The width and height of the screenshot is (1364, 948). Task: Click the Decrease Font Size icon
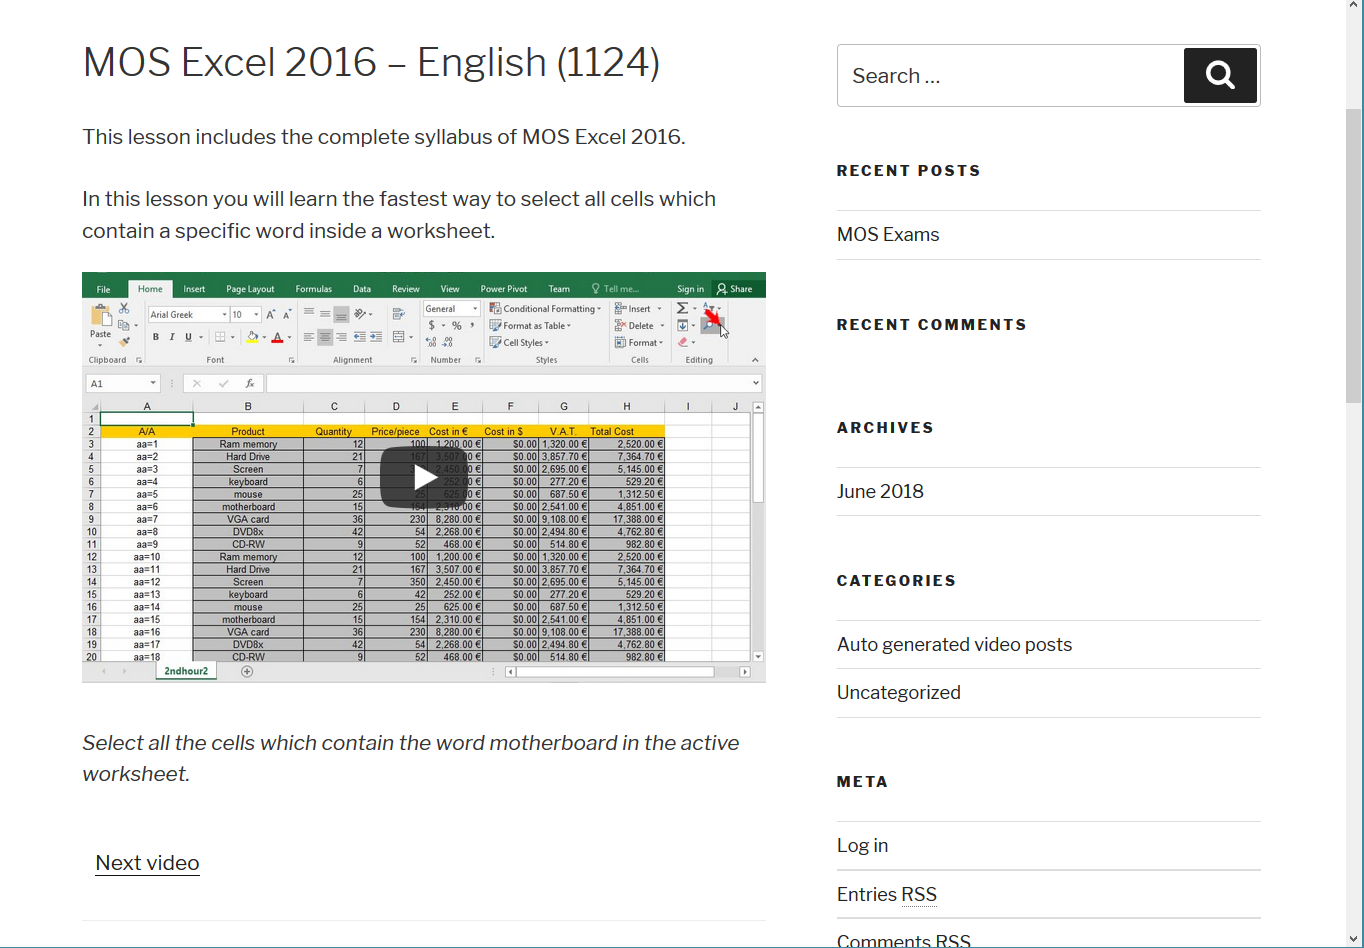point(288,314)
